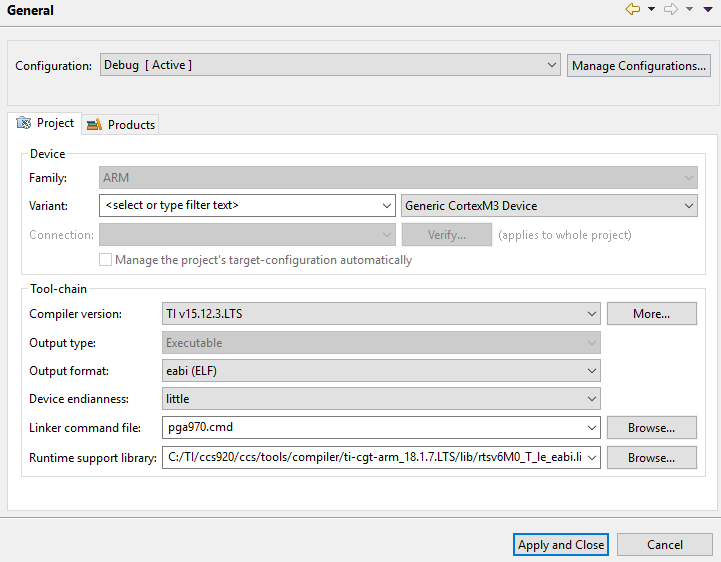
Task: Click the yellow back navigation arrow
Action: 632,10
